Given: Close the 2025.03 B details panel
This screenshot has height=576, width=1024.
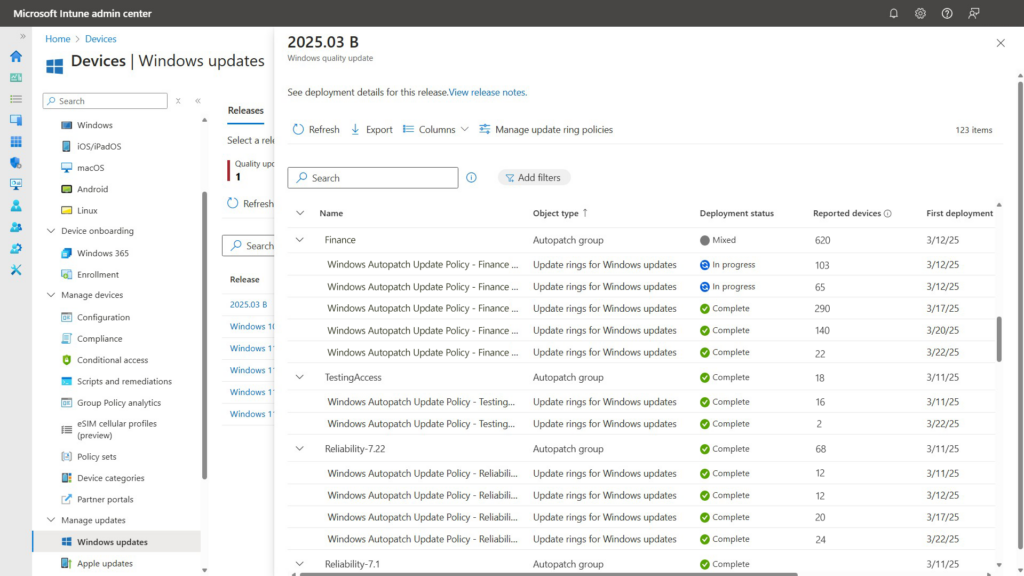Looking at the screenshot, I should [1000, 43].
